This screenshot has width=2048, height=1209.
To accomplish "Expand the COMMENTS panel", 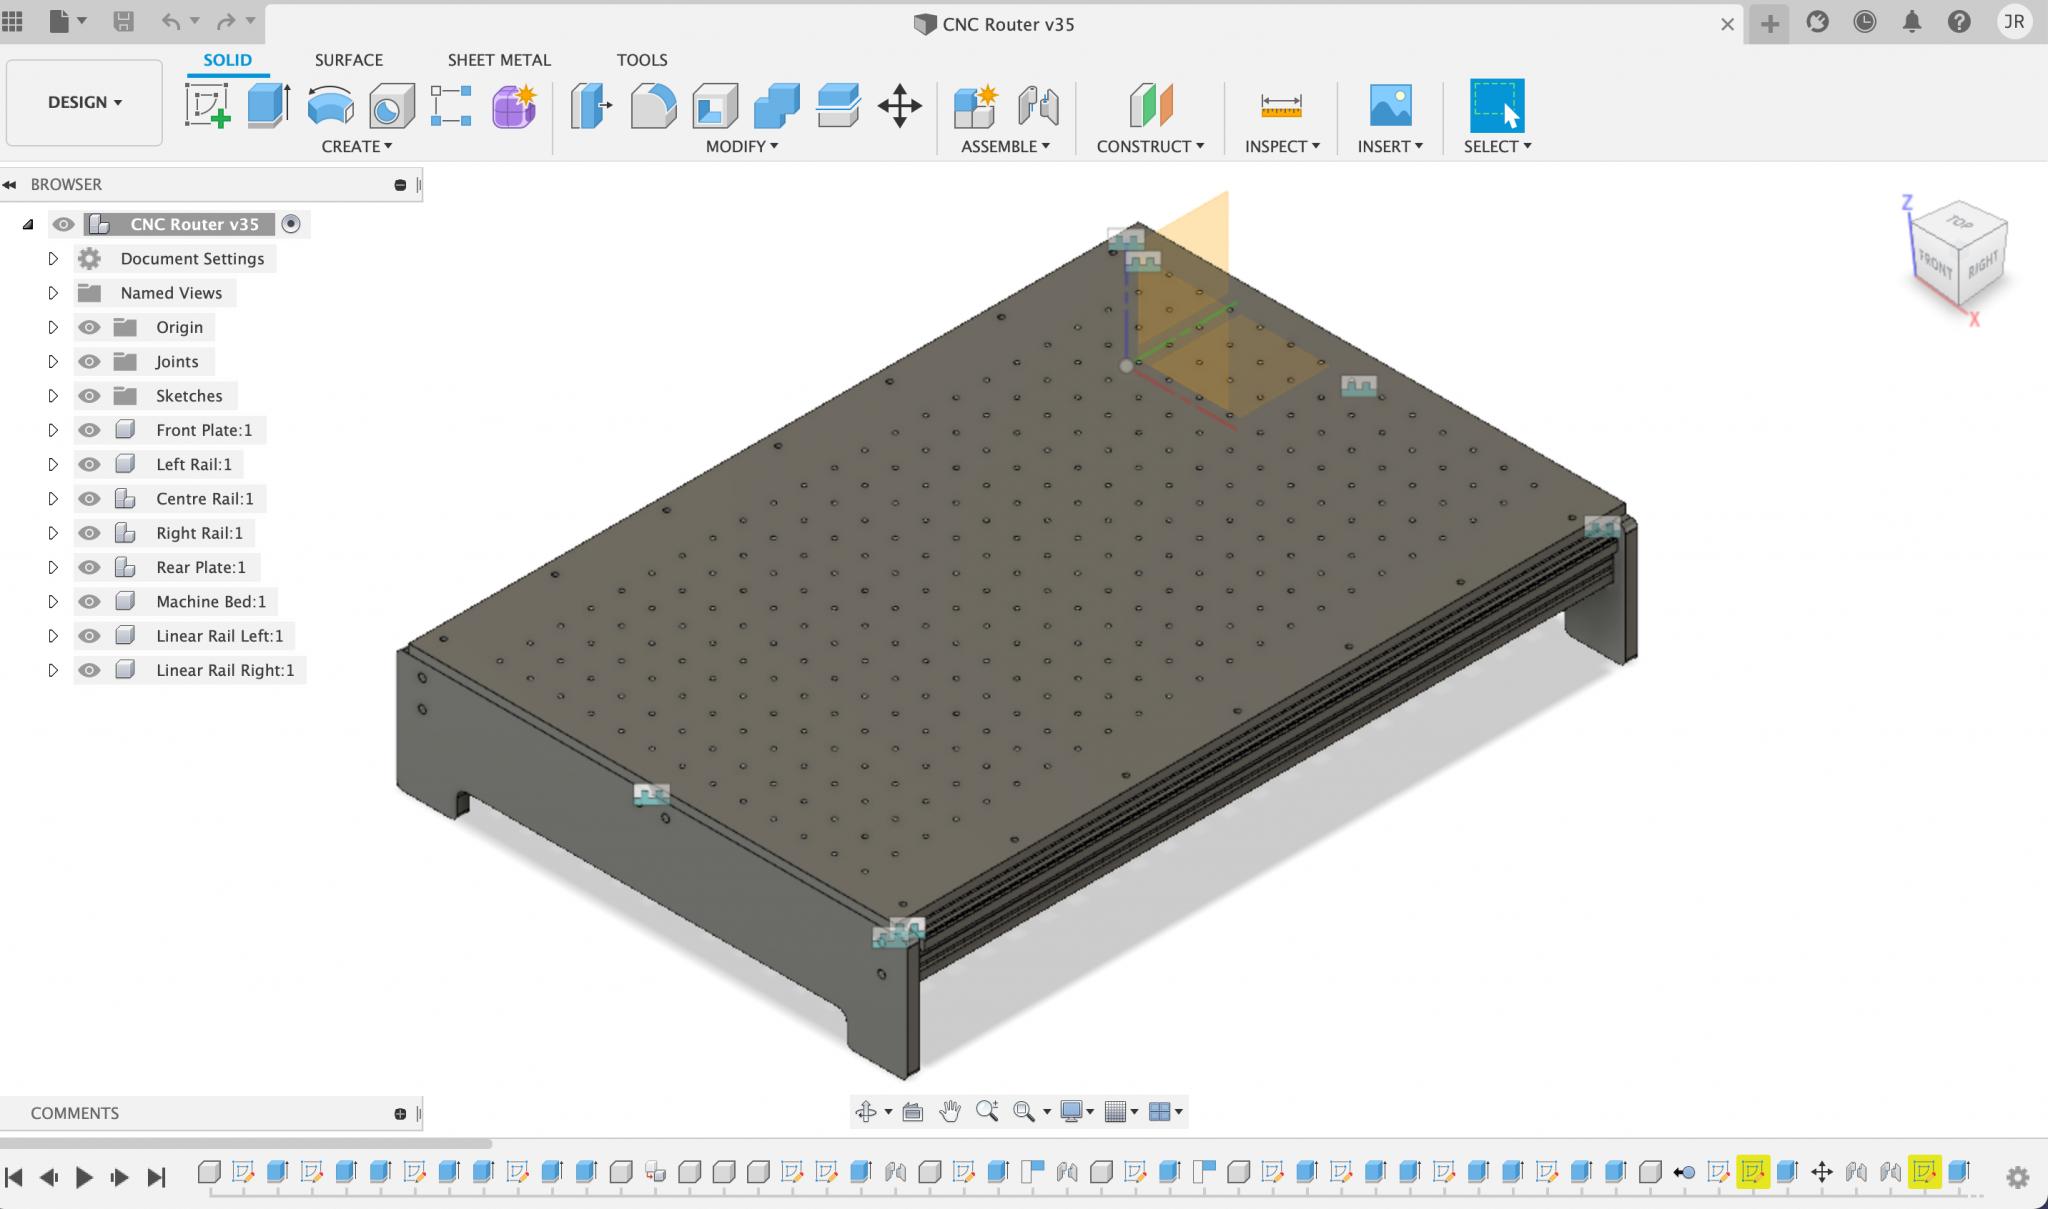I will (x=400, y=1113).
